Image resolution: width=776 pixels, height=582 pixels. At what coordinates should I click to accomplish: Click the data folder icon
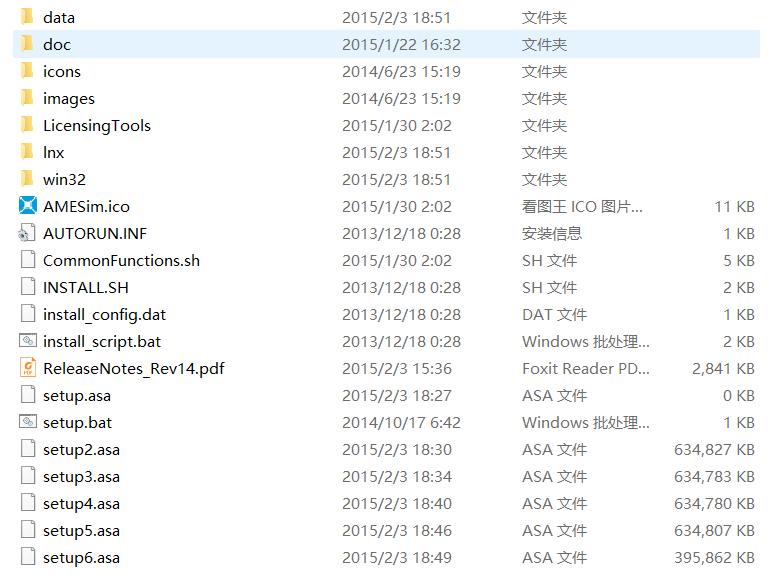point(28,17)
